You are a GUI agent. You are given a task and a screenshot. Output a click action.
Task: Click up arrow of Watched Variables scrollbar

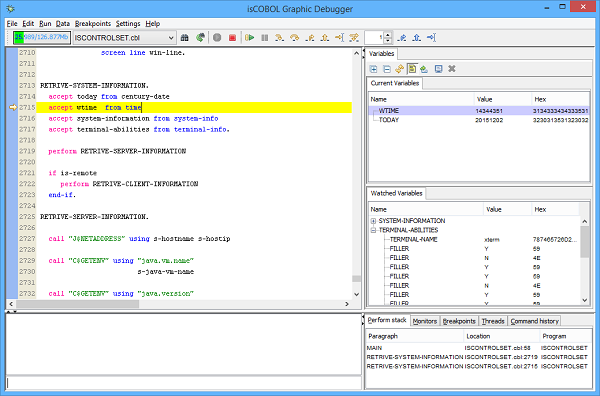pos(584,221)
